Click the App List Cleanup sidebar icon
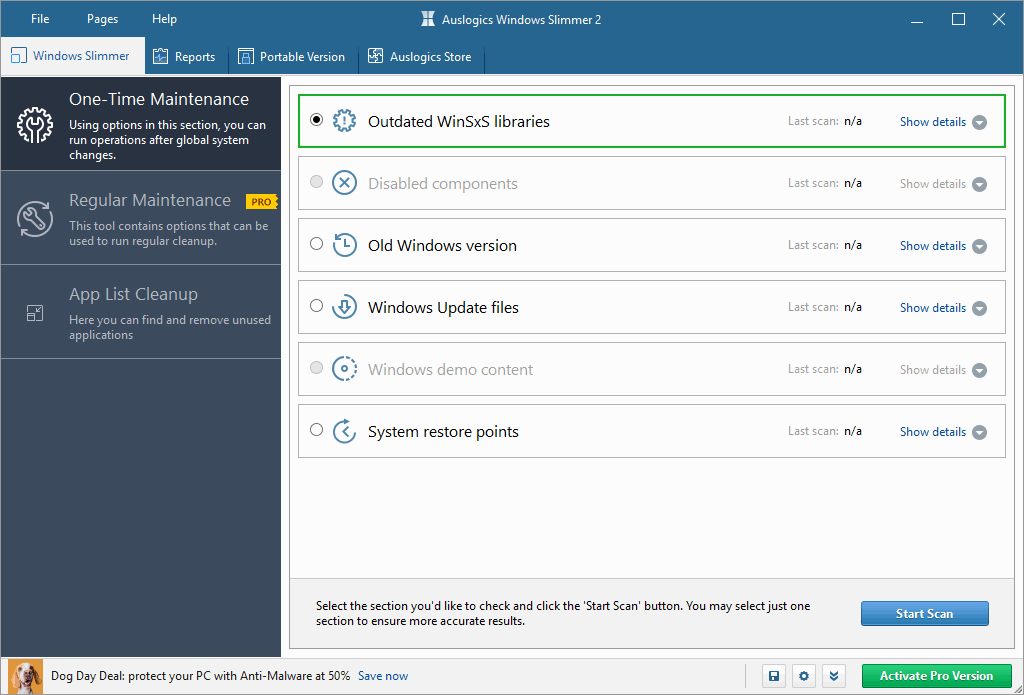 (x=35, y=313)
